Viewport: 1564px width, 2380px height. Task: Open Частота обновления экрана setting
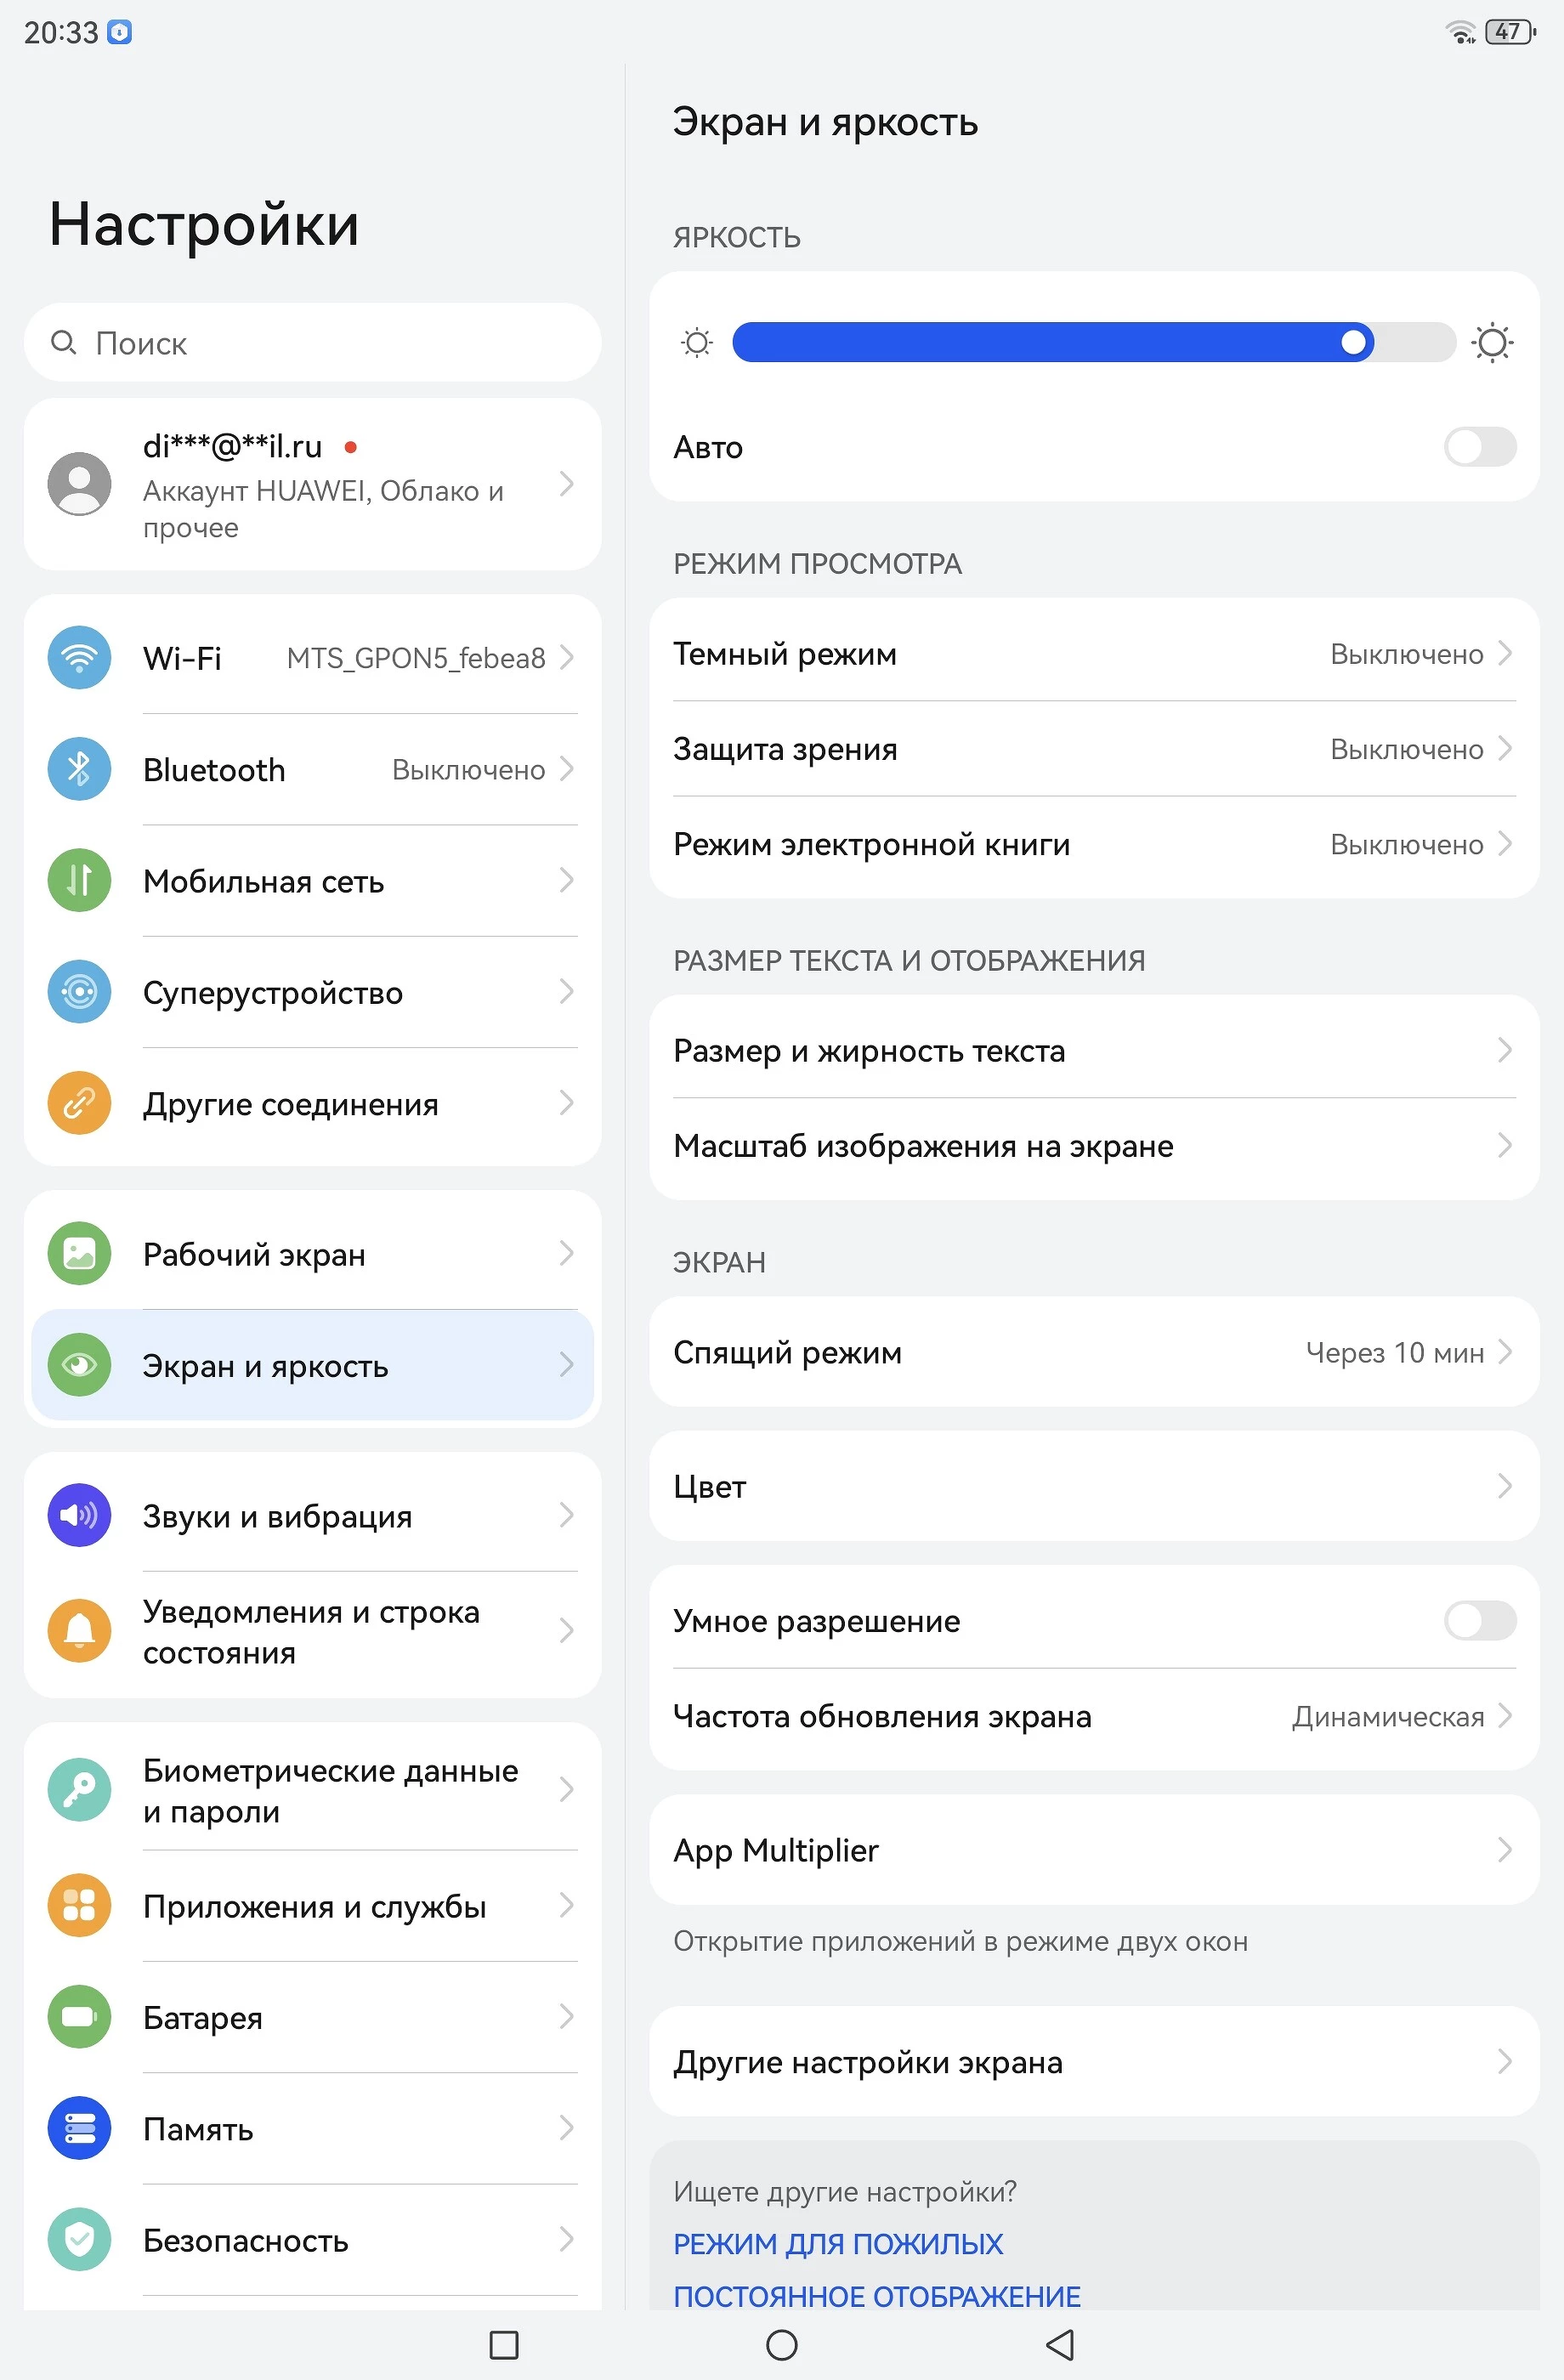(x=1094, y=1717)
